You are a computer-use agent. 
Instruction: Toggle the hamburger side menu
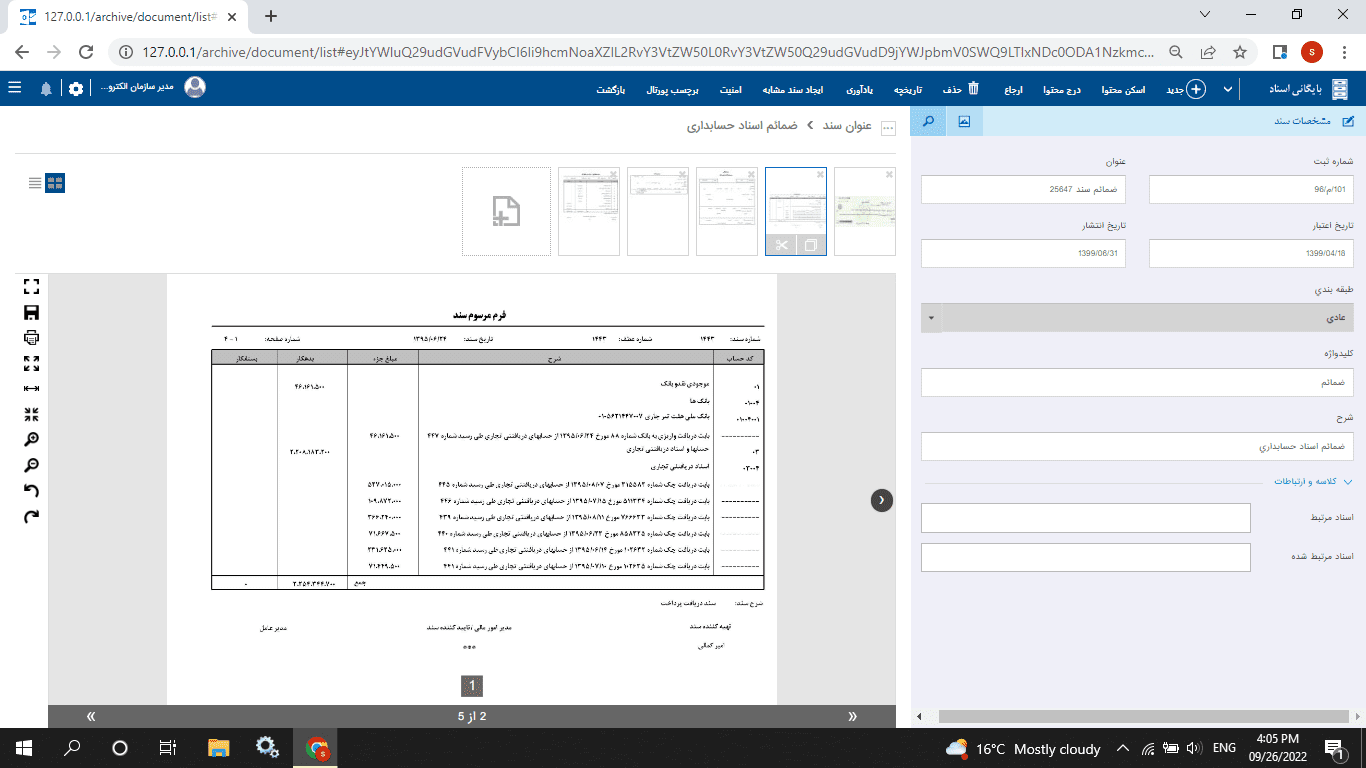15,88
